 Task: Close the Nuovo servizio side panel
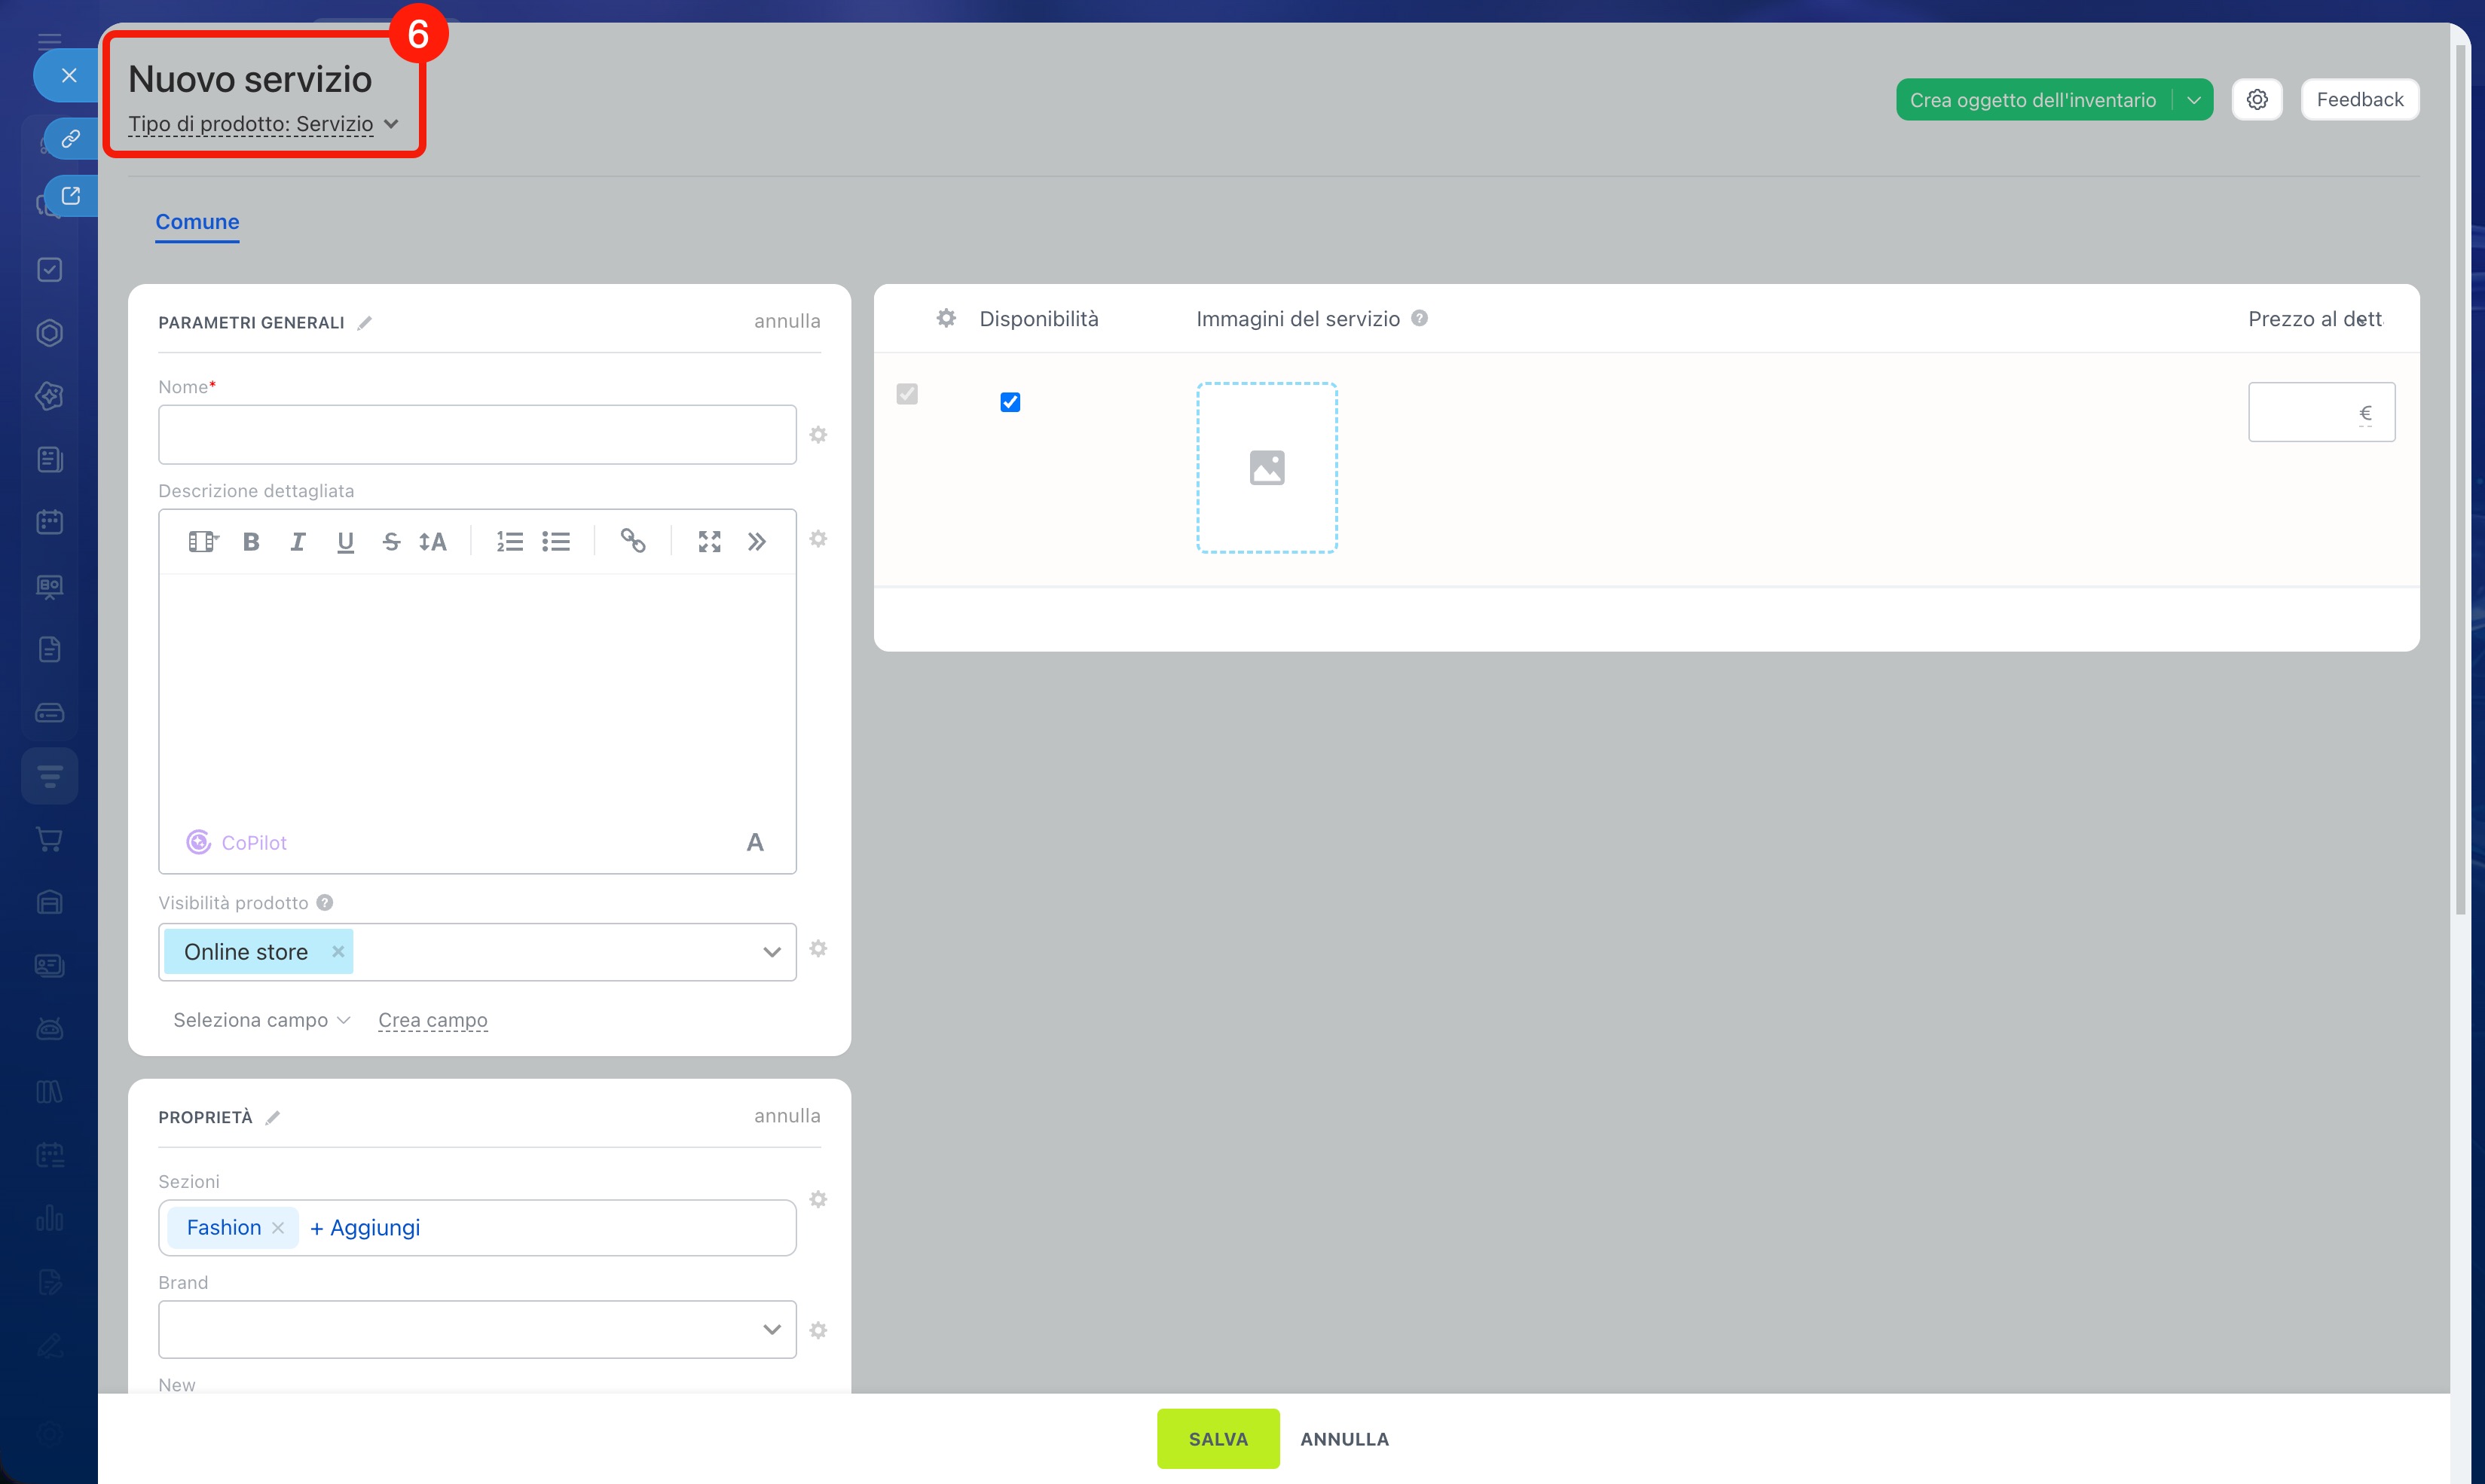(68, 75)
